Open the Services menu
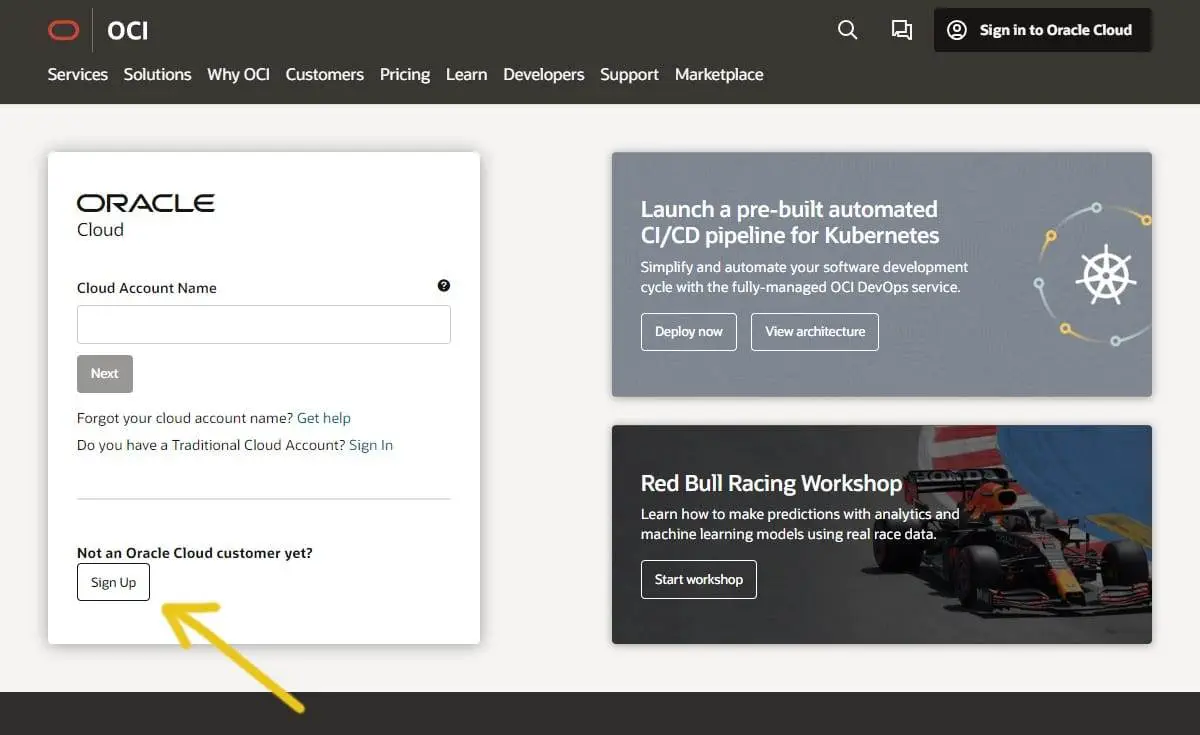The width and height of the screenshot is (1200, 735). click(77, 74)
